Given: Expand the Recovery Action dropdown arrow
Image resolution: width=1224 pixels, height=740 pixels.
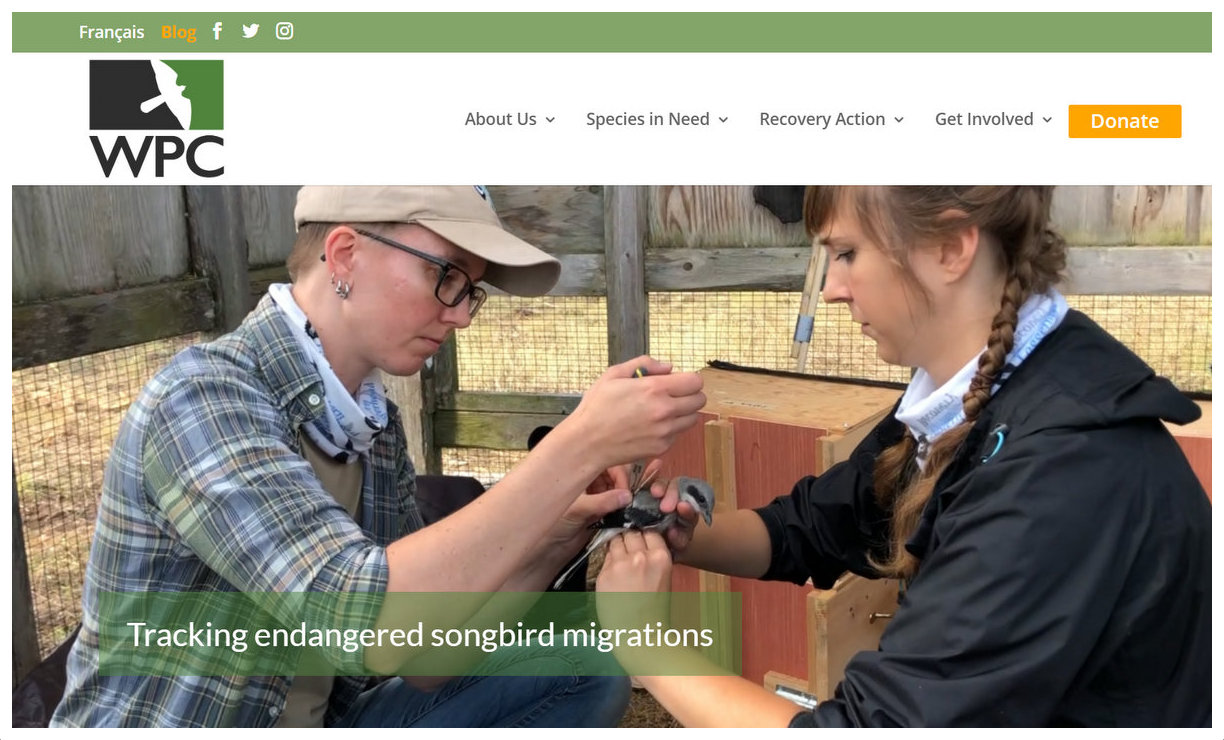Looking at the screenshot, I should (x=899, y=120).
